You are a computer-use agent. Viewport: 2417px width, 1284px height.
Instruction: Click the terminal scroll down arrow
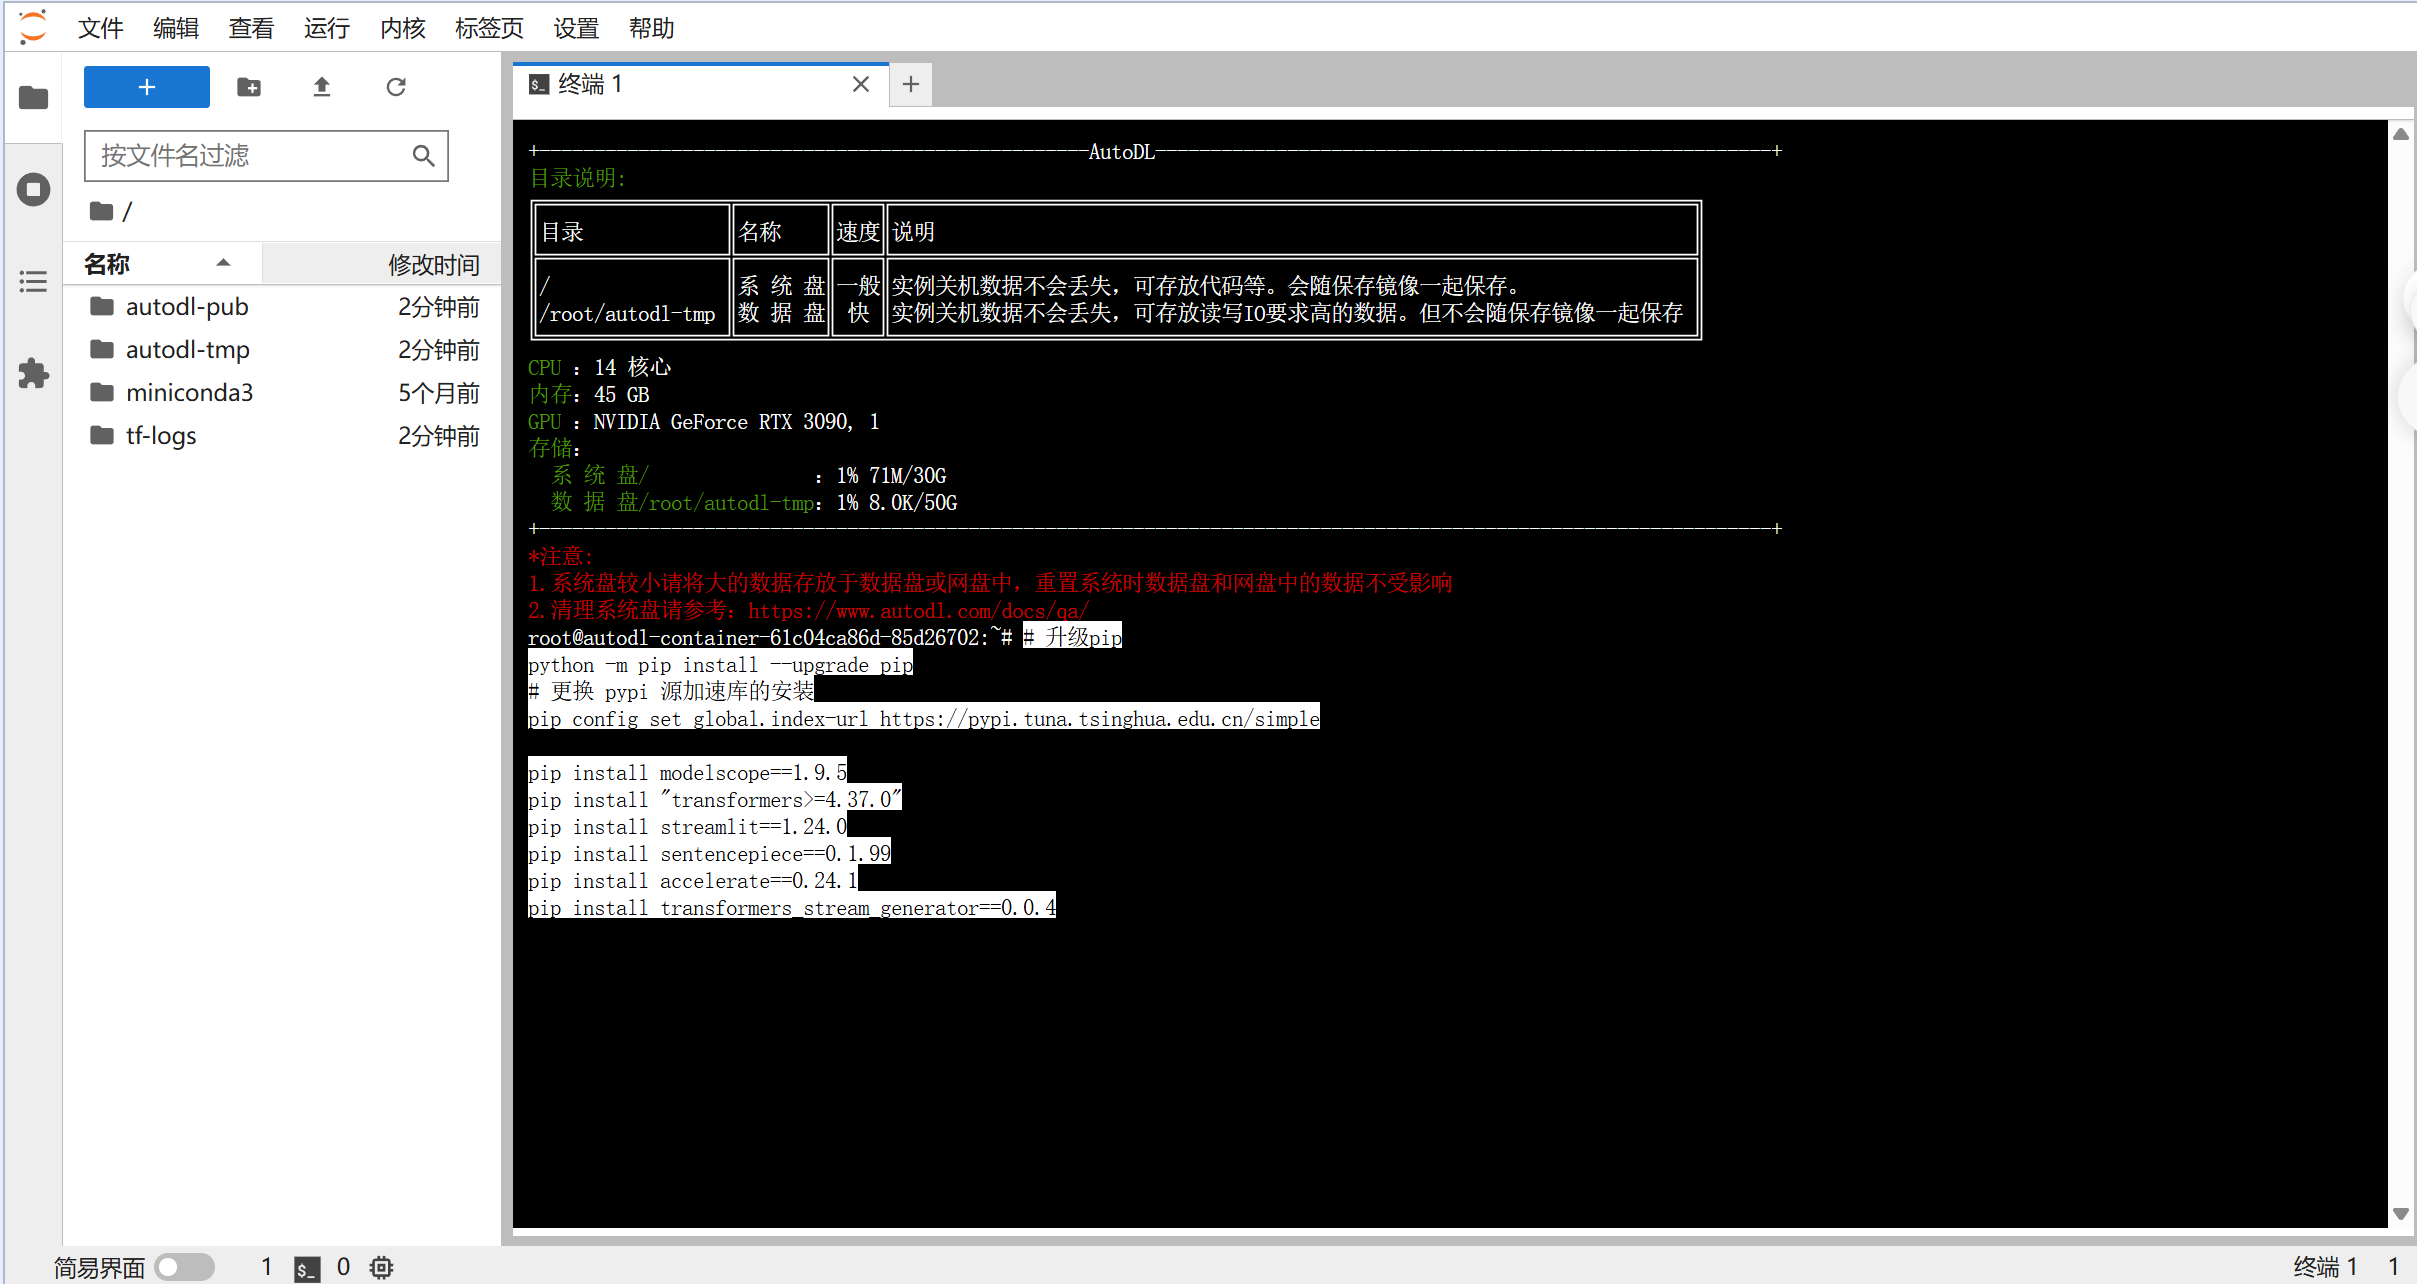2400,1214
